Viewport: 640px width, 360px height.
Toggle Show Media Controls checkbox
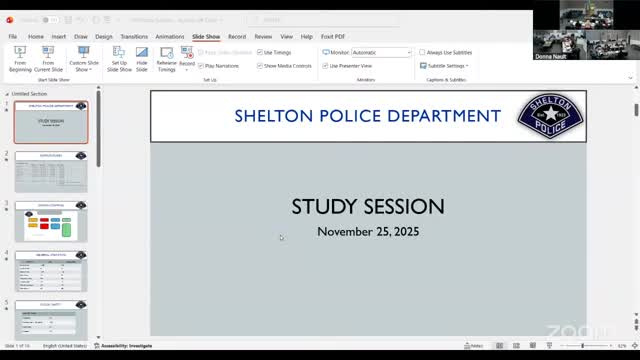[260, 66]
